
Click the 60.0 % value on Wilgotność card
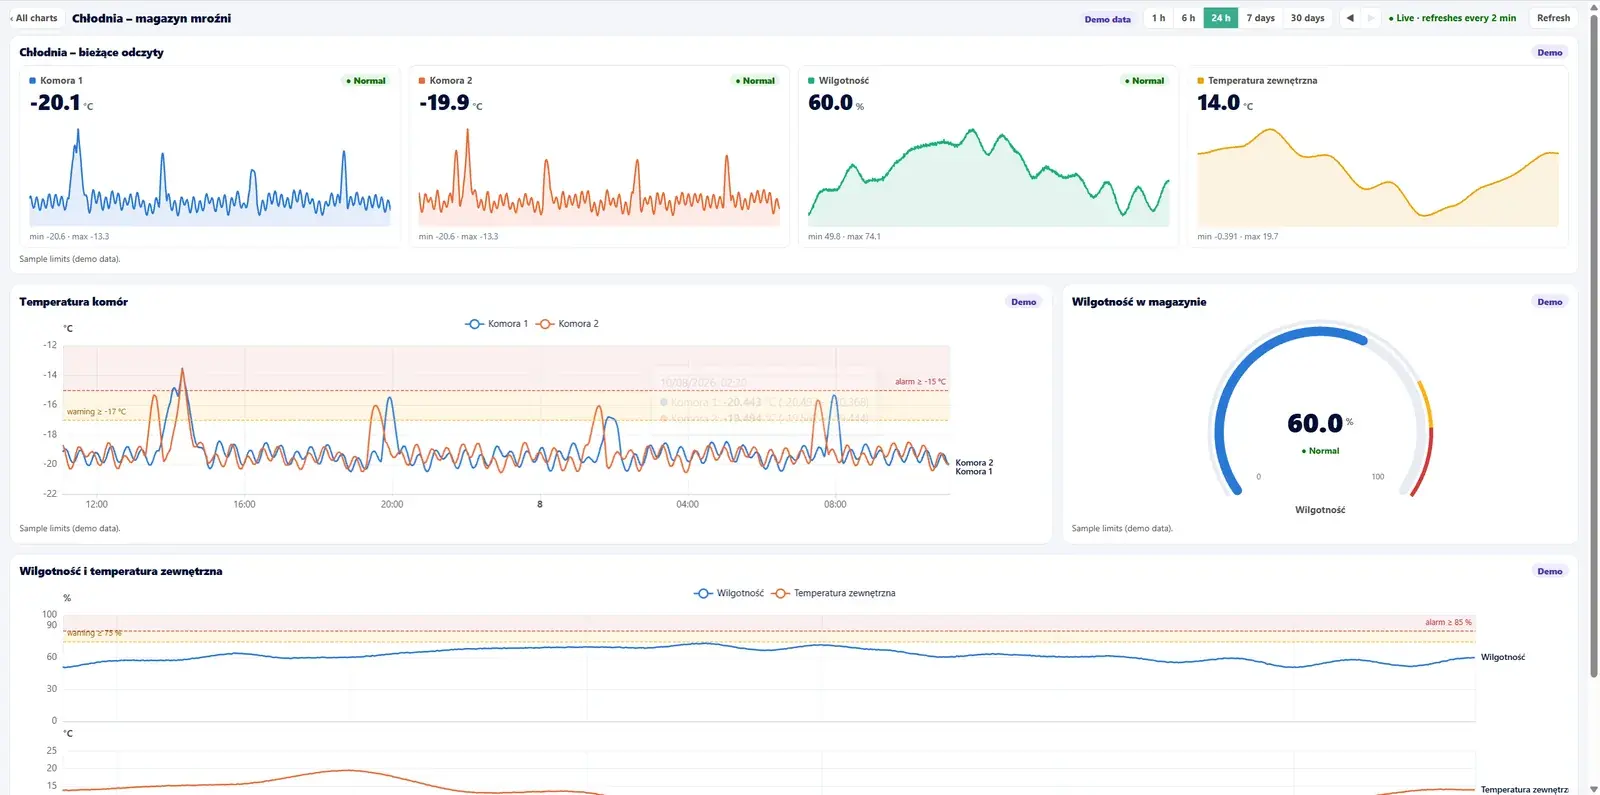click(x=835, y=103)
